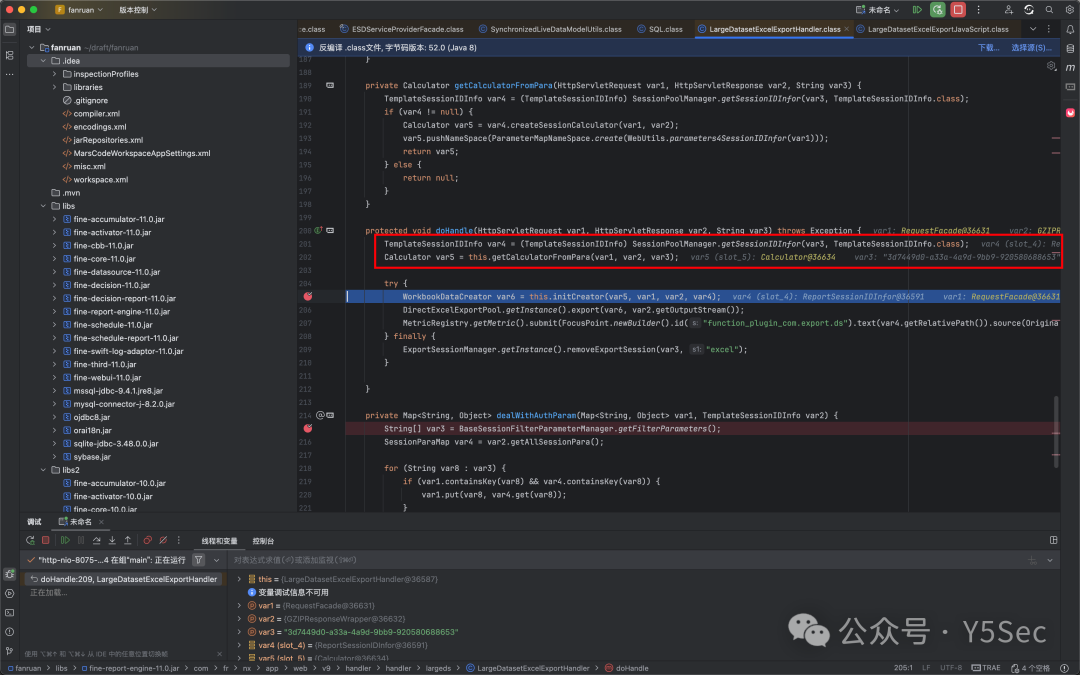Open the Notifications bell icon
1080x675 pixels.
coord(1070,30)
